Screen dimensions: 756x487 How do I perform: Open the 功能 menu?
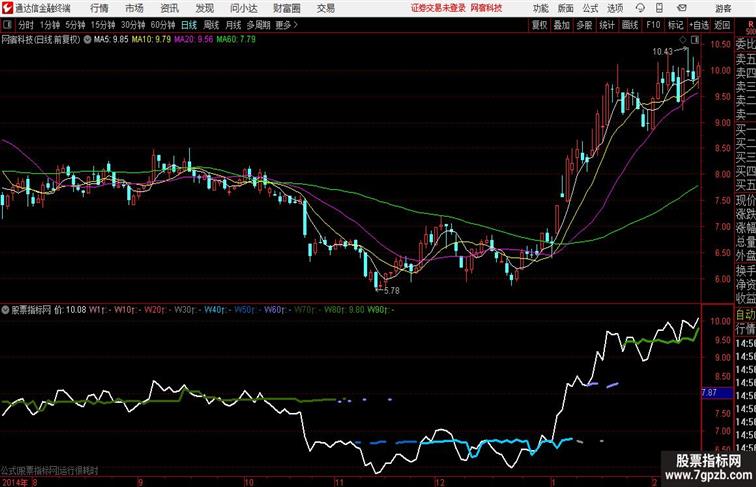click(x=540, y=8)
